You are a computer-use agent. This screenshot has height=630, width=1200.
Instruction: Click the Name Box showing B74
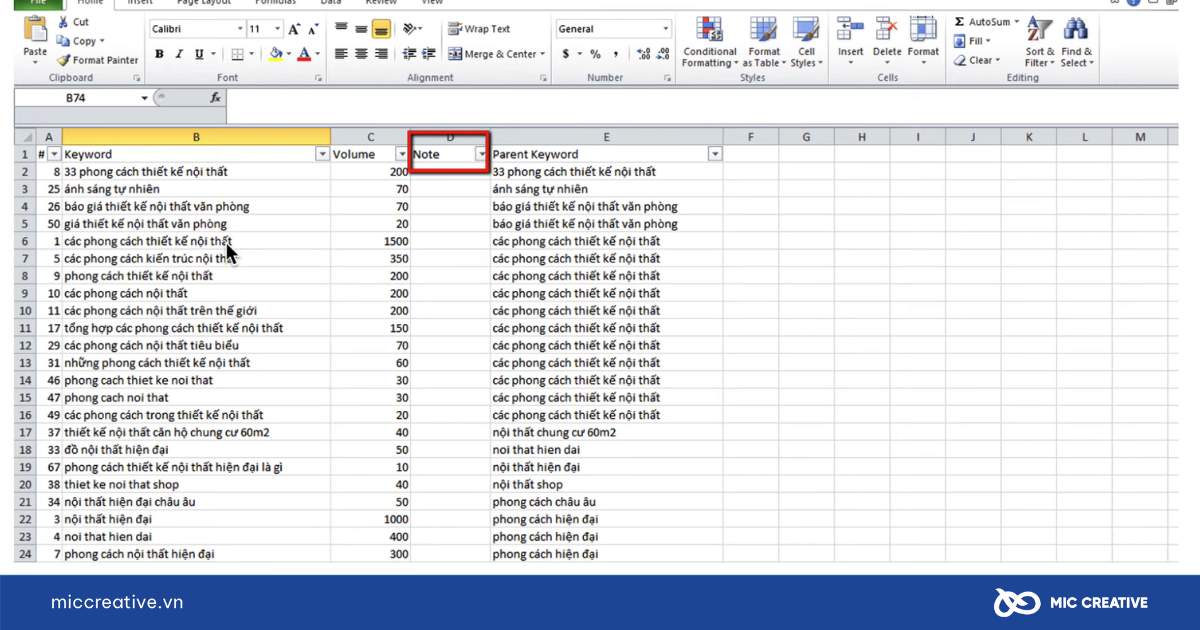(x=83, y=98)
